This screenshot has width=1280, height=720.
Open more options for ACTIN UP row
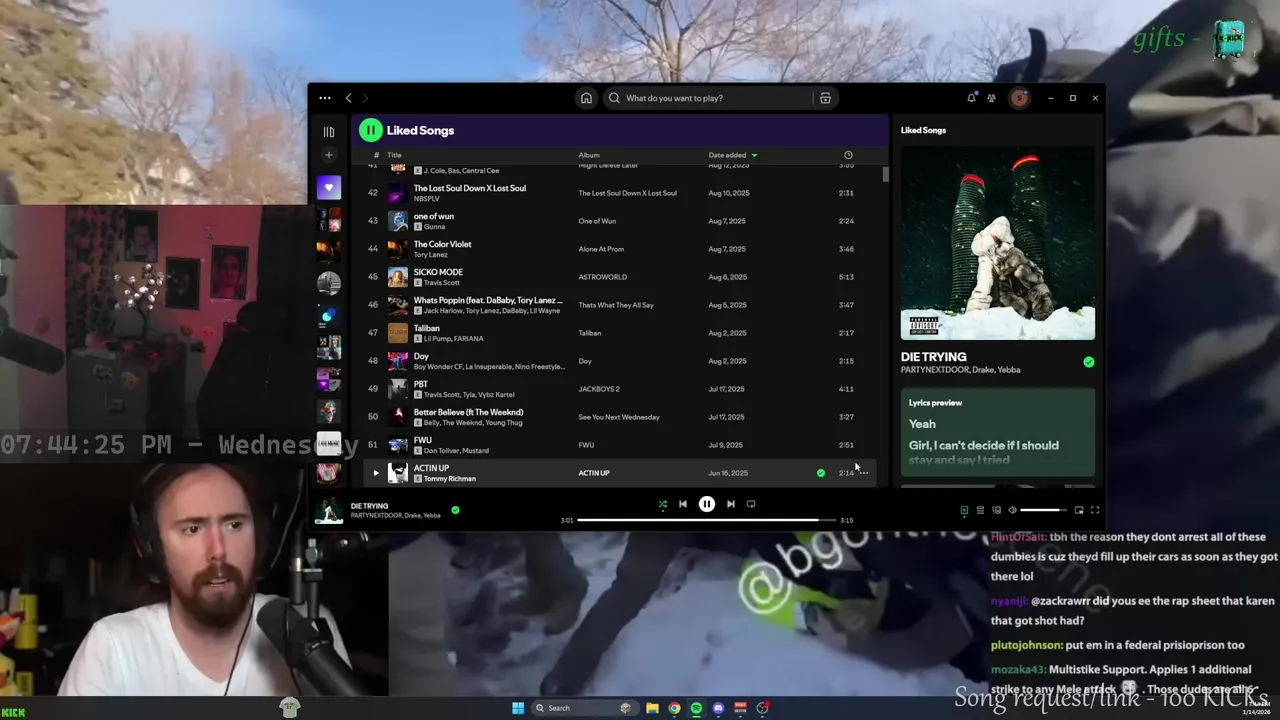(864, 473)
